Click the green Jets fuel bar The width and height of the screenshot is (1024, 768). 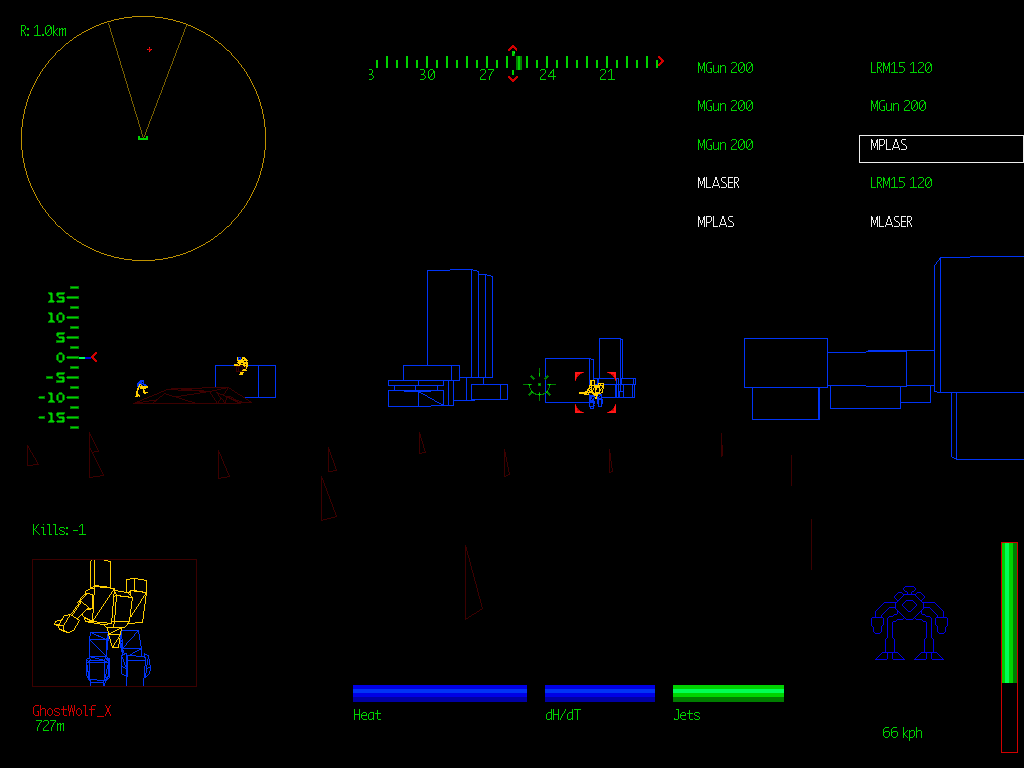[728, 693]
